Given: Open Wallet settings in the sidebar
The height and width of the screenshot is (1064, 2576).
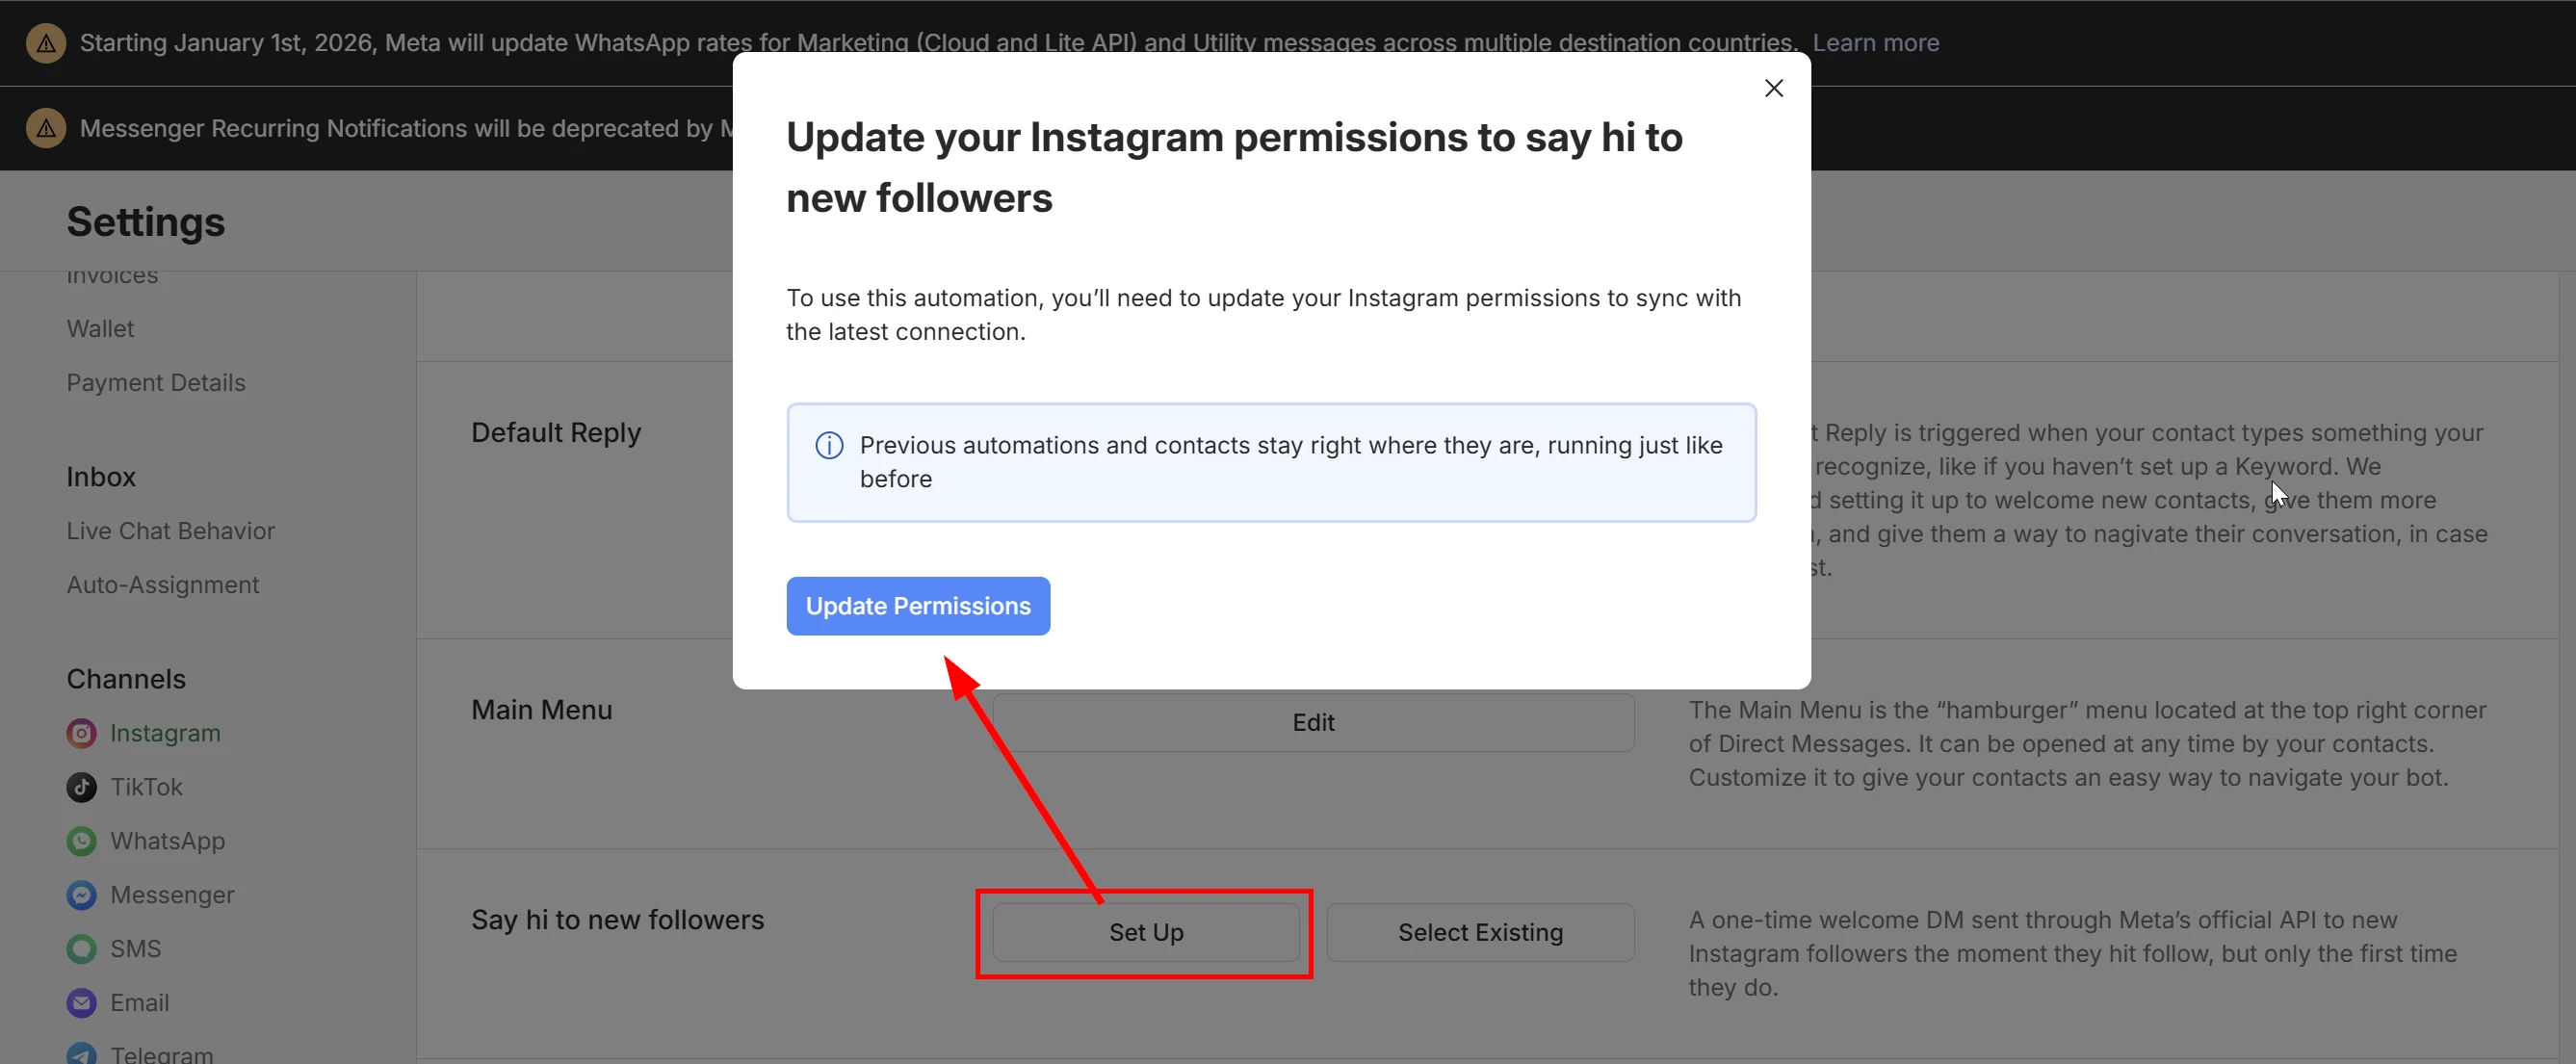Looking at the screenshot, I should (100, 329).
